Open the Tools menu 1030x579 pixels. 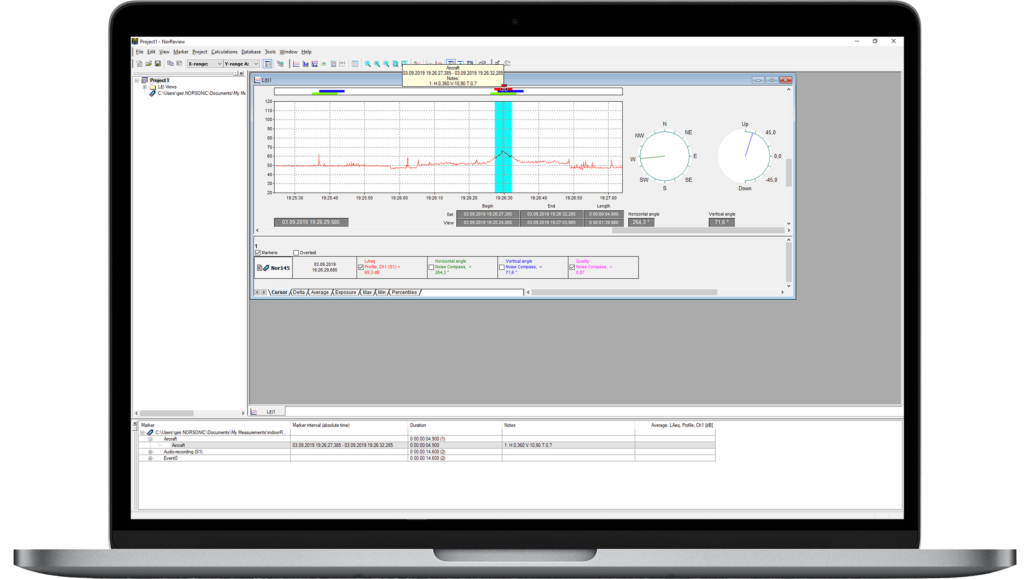click(x=270, y=52)
